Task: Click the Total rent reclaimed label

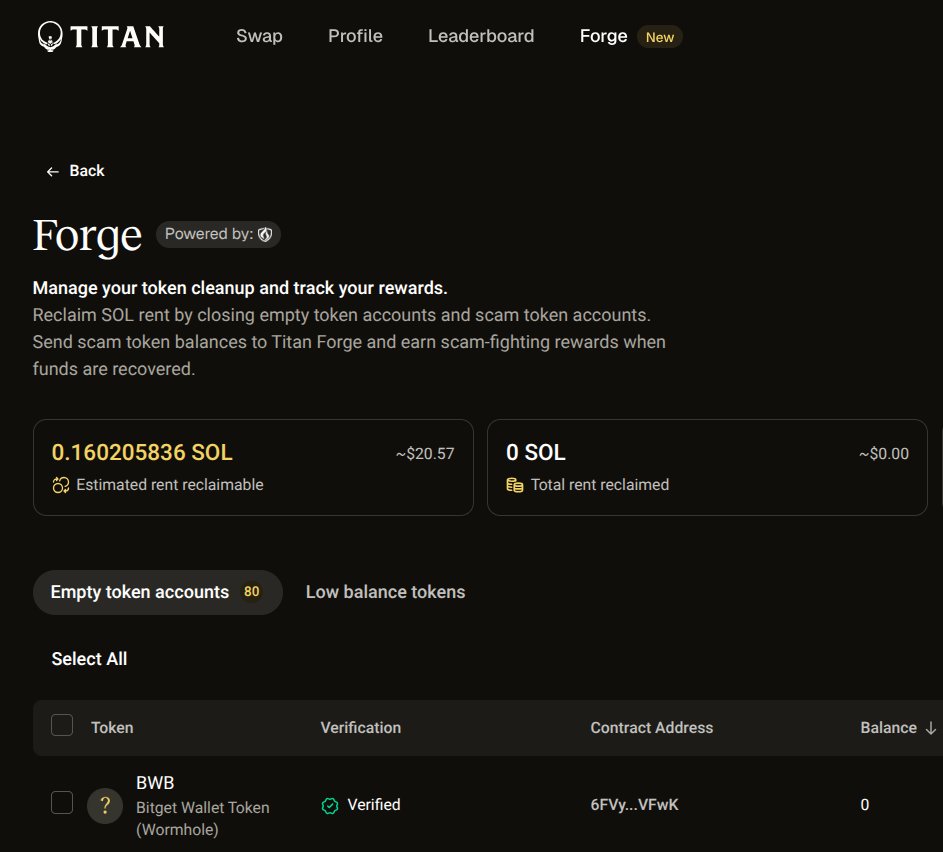Action: click(600, 485)
